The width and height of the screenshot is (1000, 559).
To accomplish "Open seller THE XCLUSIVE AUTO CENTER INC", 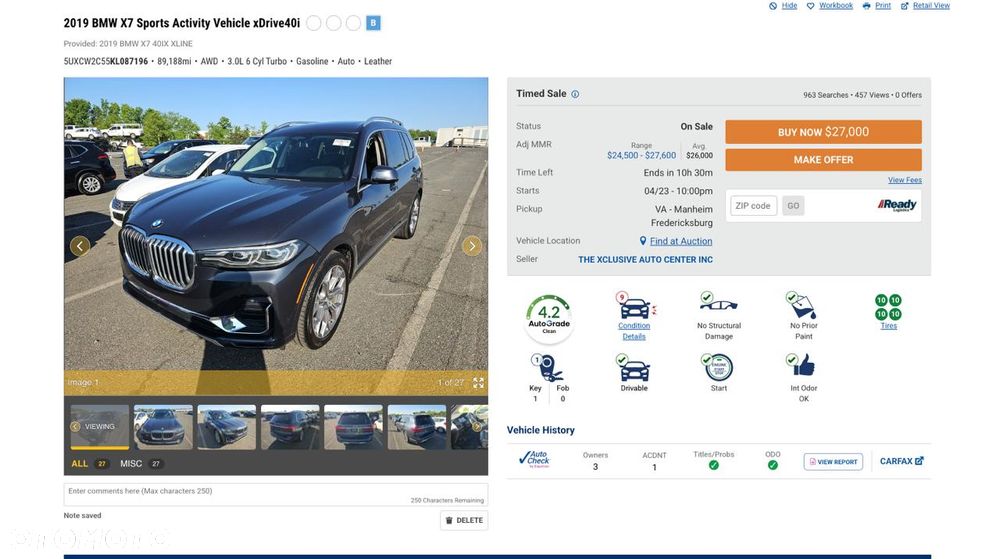I will tap(645, 259).
